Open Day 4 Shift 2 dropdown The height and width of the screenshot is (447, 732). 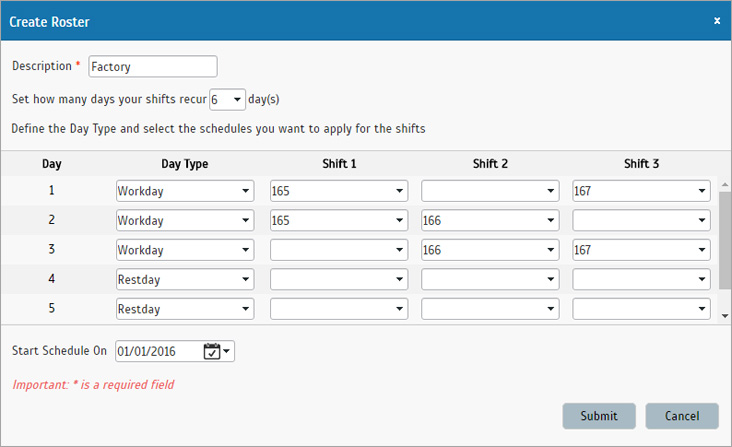pyautogui.click(x=489, y=280)
